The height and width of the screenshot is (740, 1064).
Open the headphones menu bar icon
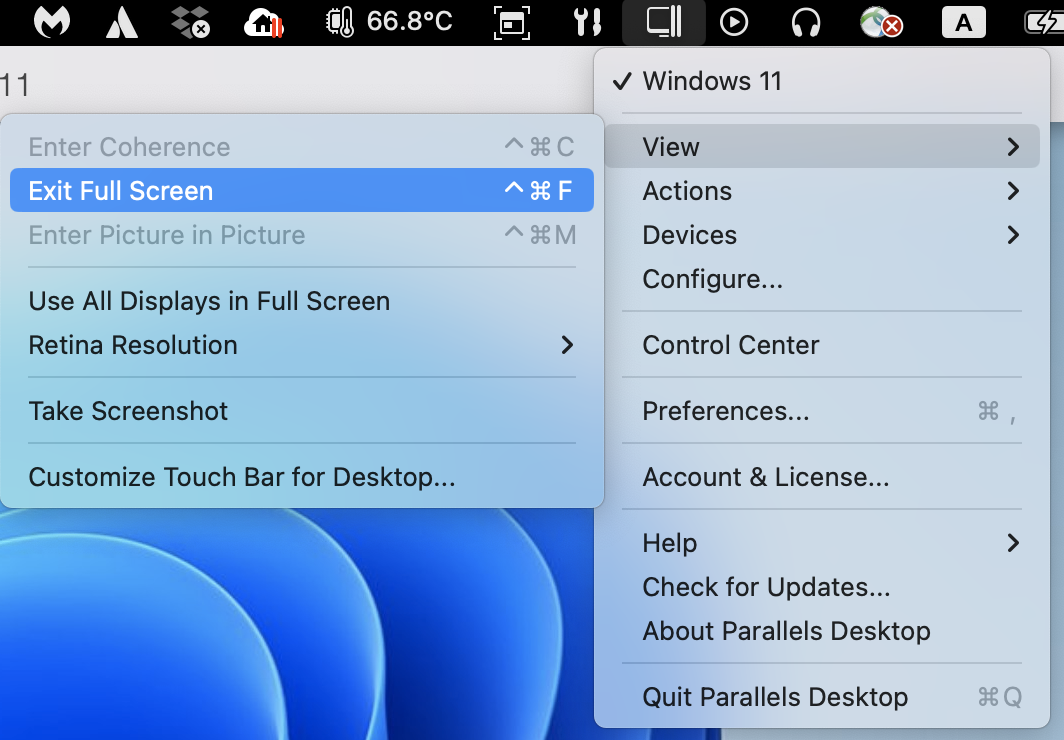point(805,21)
